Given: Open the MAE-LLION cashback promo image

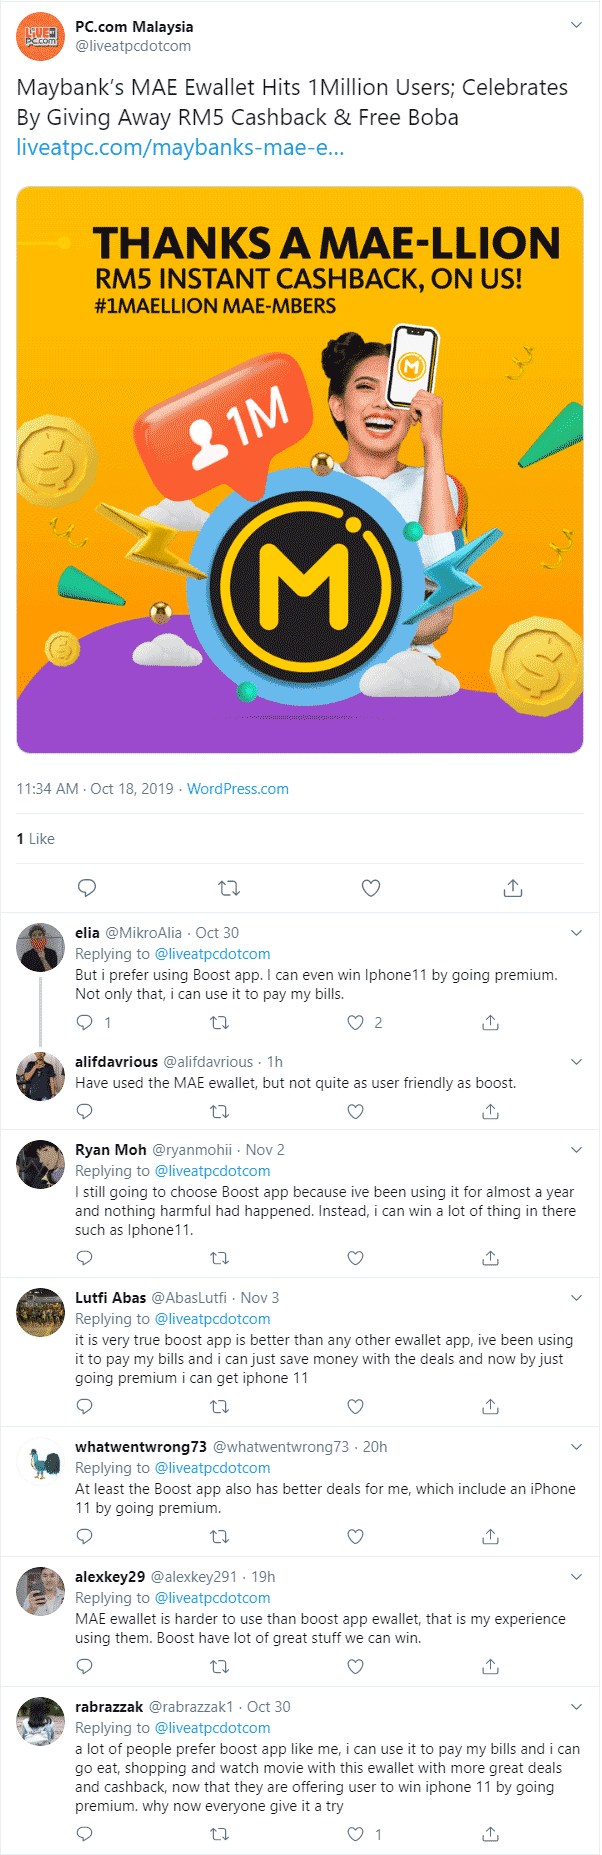Looking at the screenshot, I should click(x=300, y=470).
